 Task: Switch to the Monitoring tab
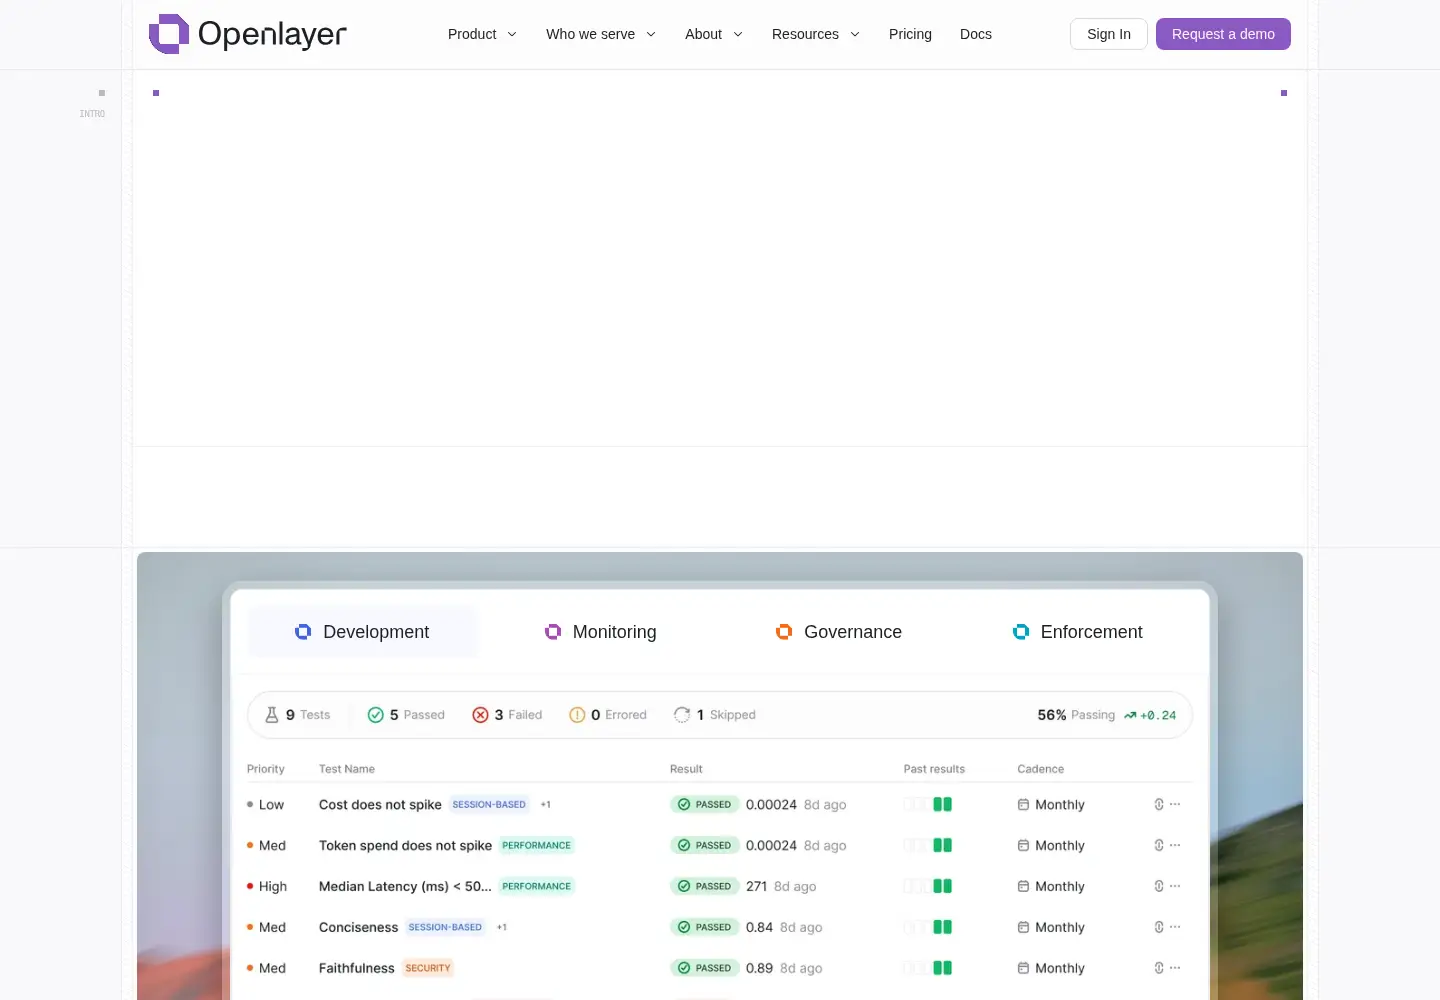601,632
